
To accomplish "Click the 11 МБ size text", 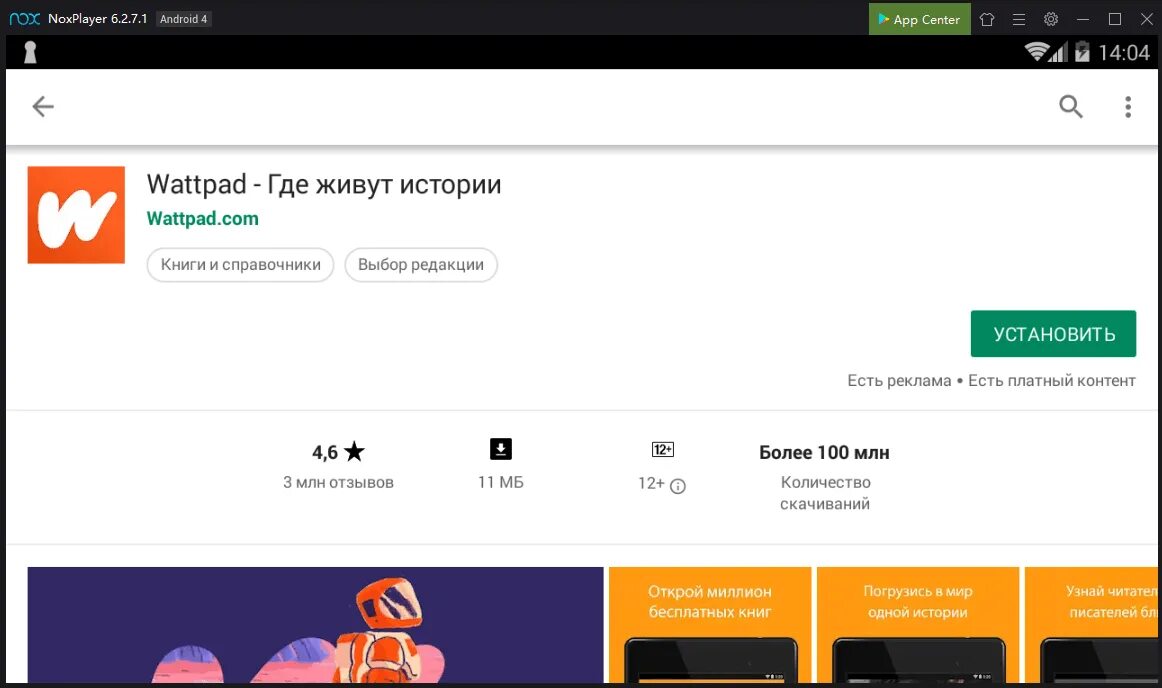I will pyautogui.click(x=501, y=483).
